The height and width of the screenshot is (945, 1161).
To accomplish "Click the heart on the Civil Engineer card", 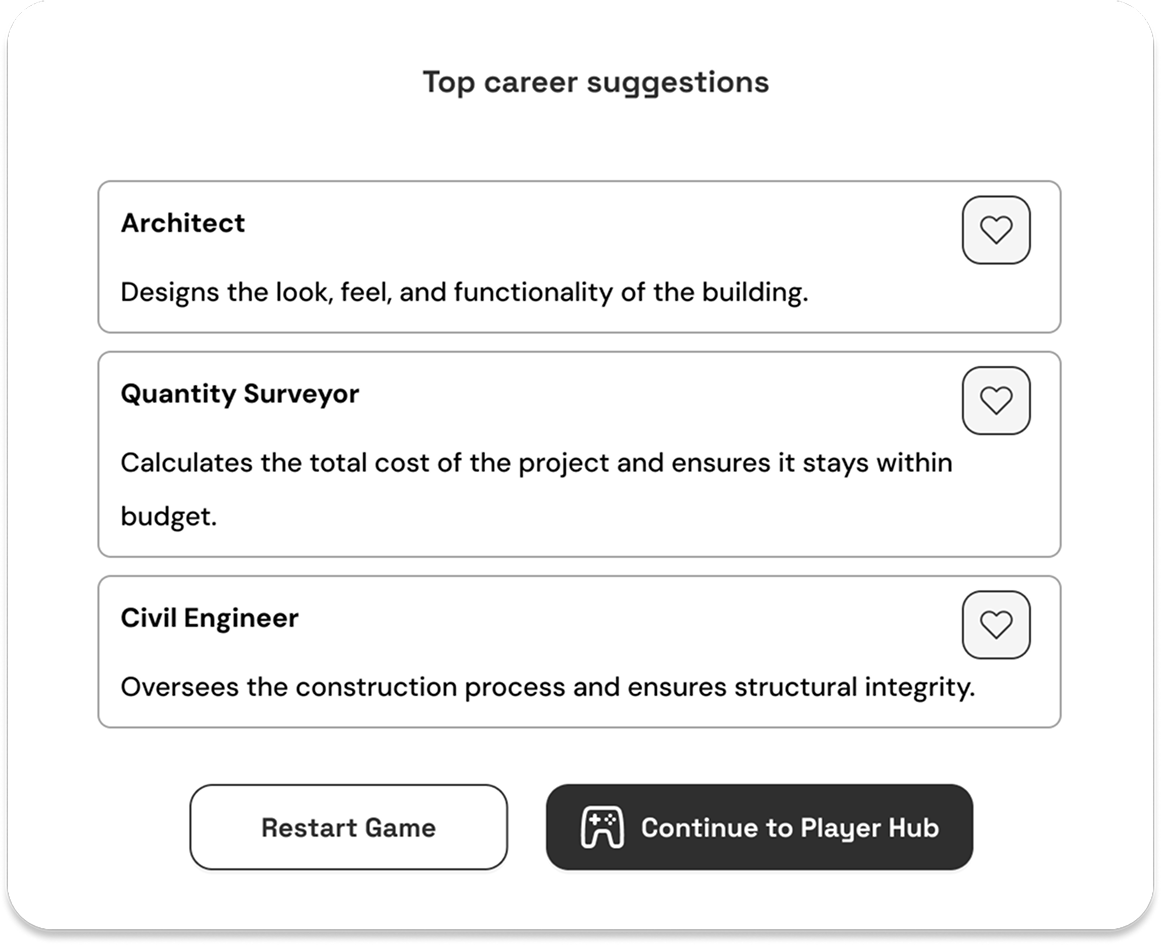I will pyautogui.click(x=996, y=624).
